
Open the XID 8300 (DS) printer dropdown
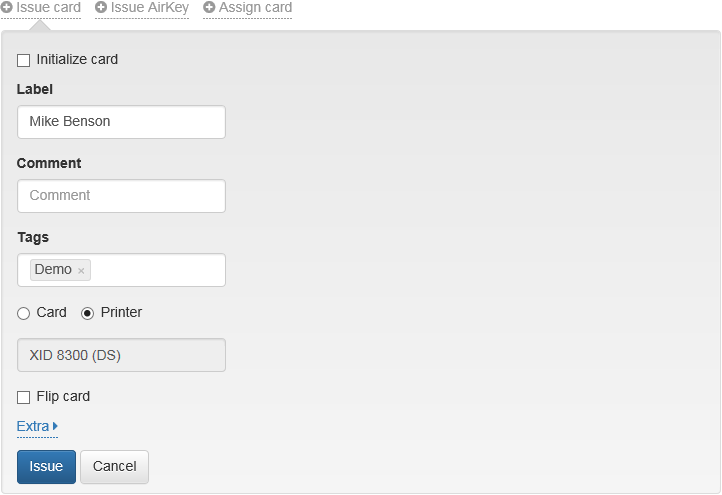(x=122, y=355)
